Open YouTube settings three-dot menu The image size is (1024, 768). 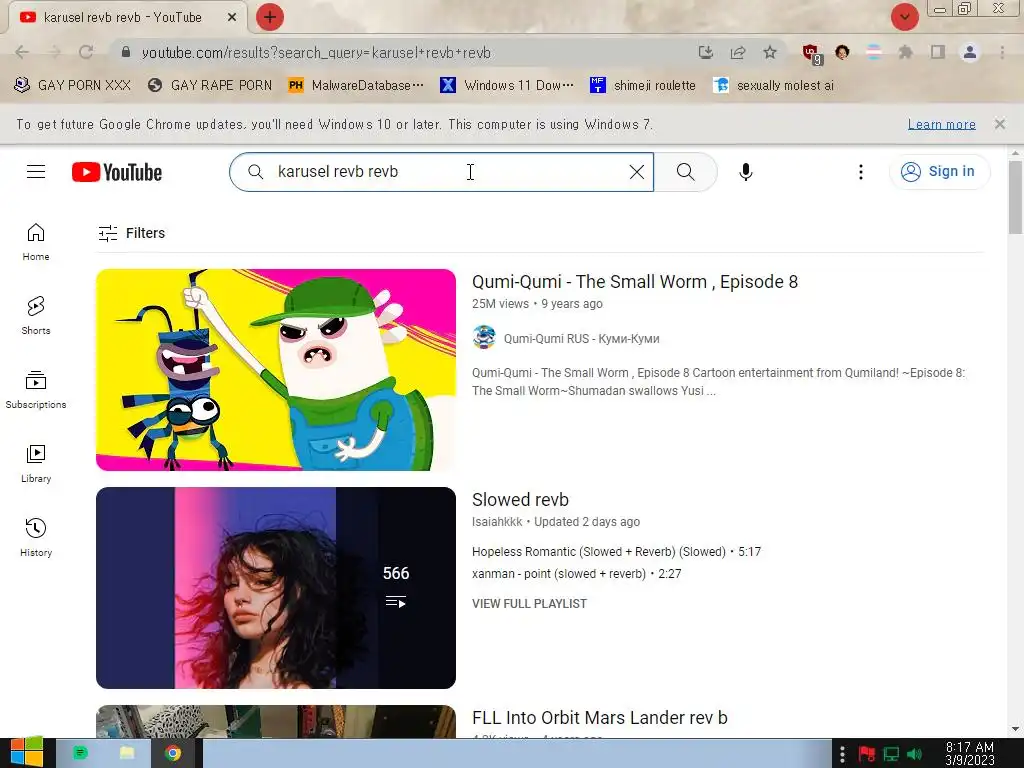point(861,172)
